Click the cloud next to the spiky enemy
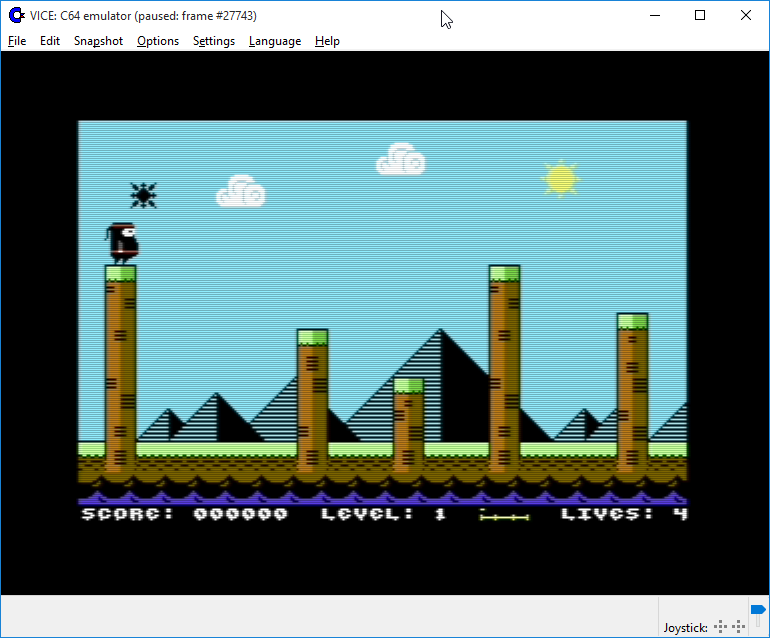Screen dimensions: 770x638 (x=241, y=191)
